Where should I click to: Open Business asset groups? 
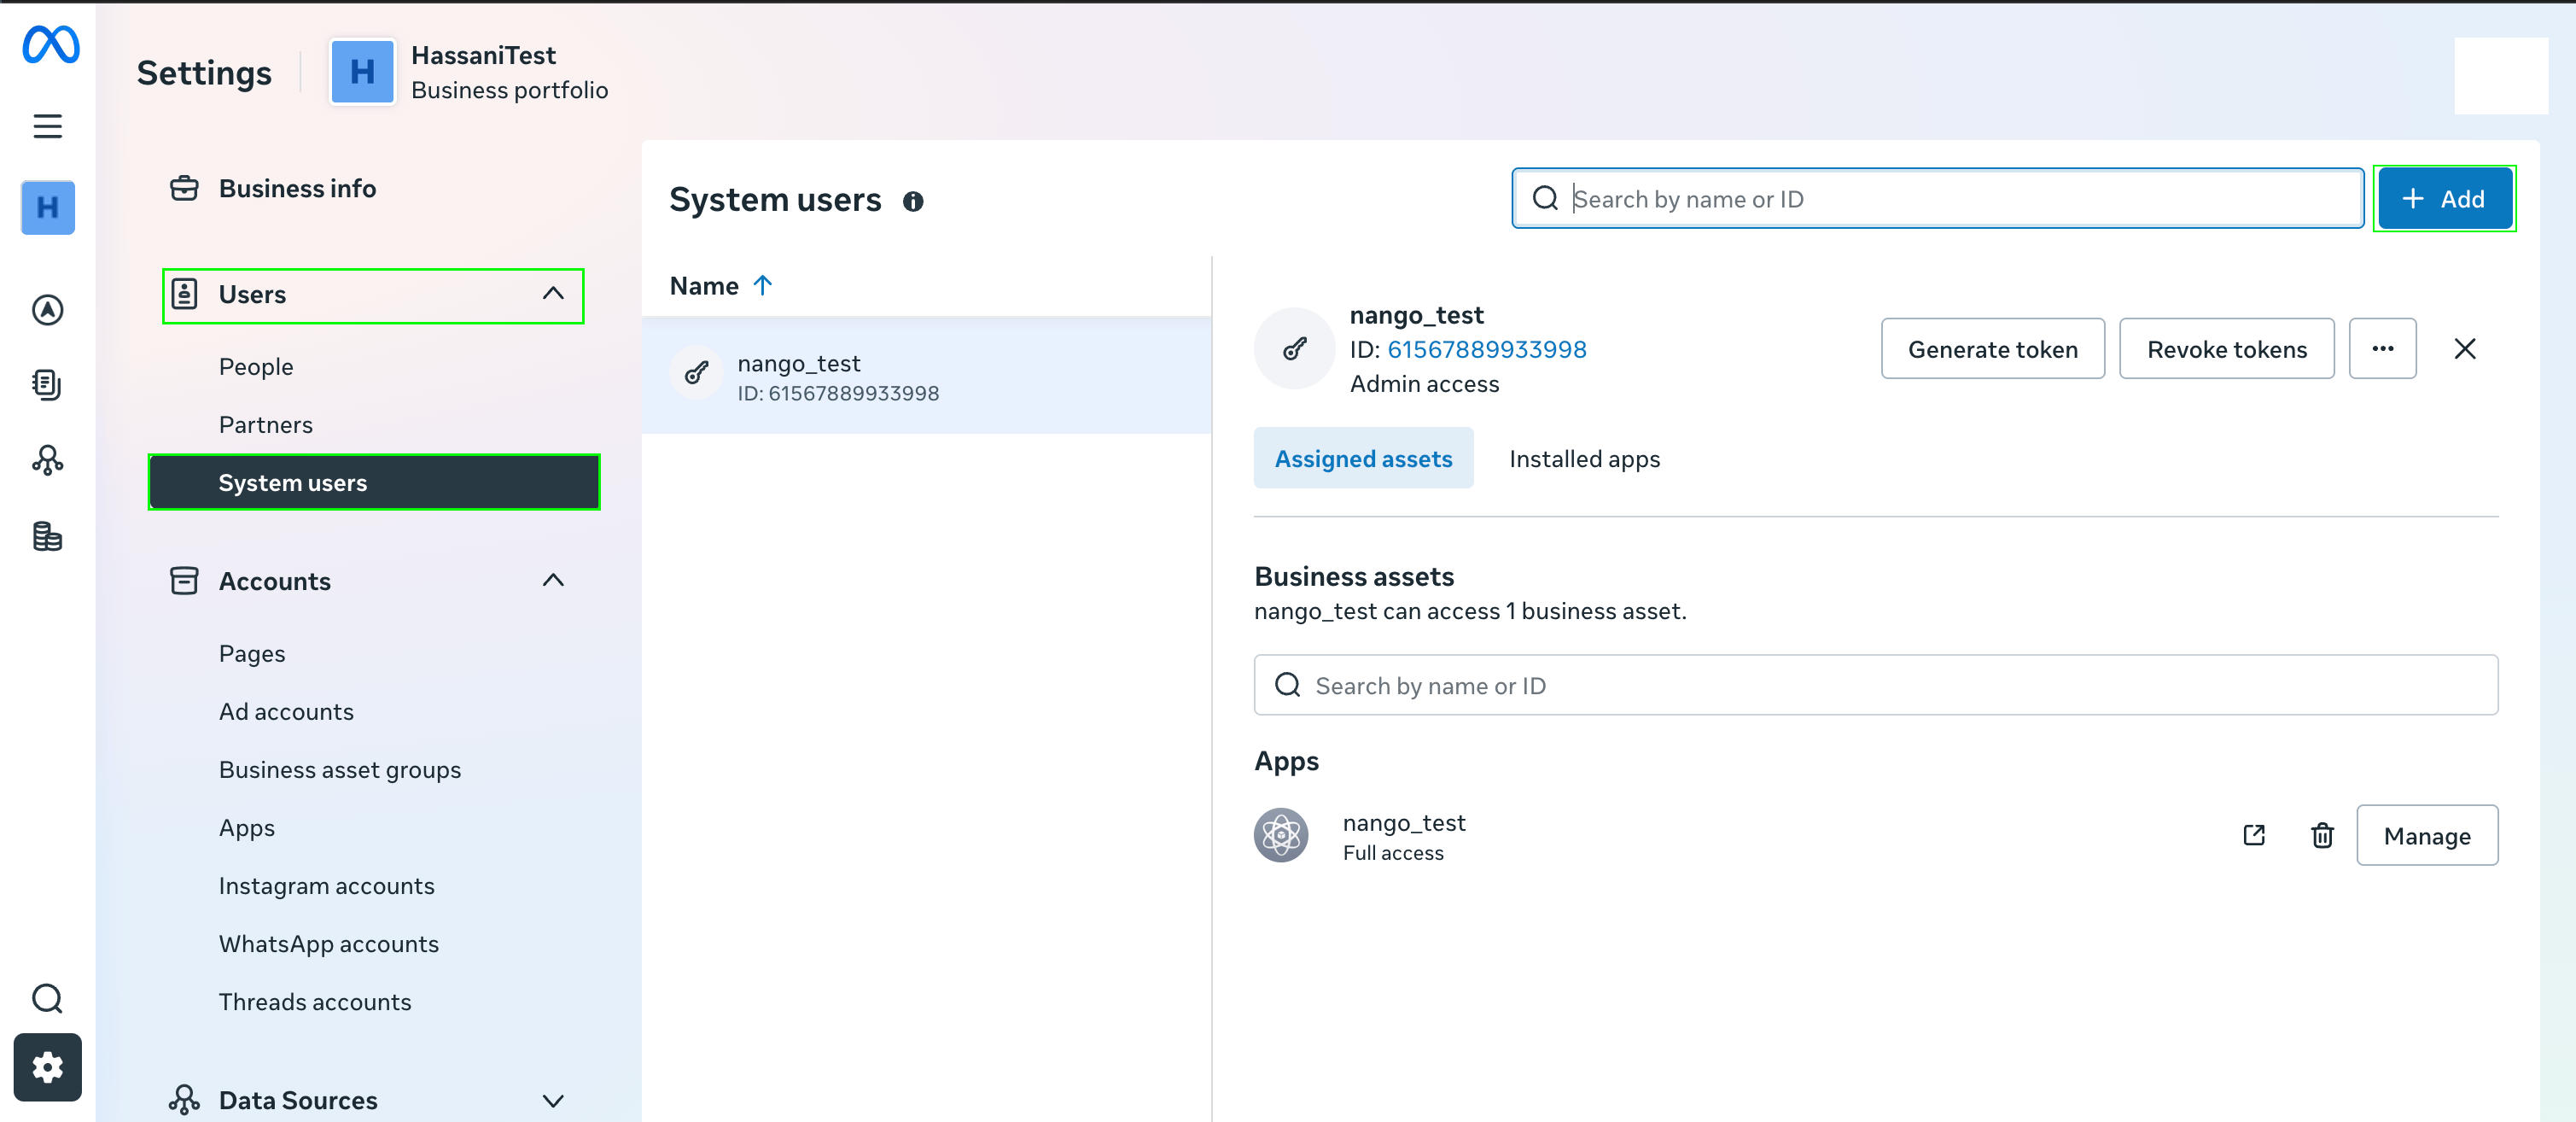click(340, 769)
